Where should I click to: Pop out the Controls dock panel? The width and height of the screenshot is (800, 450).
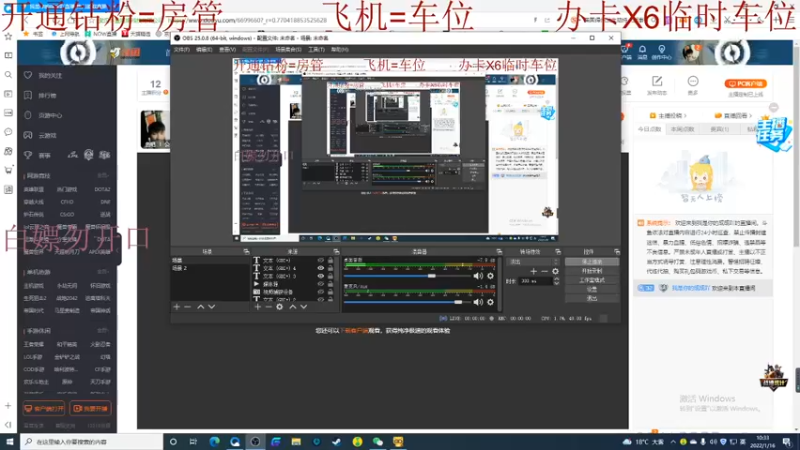coord(617,252)
